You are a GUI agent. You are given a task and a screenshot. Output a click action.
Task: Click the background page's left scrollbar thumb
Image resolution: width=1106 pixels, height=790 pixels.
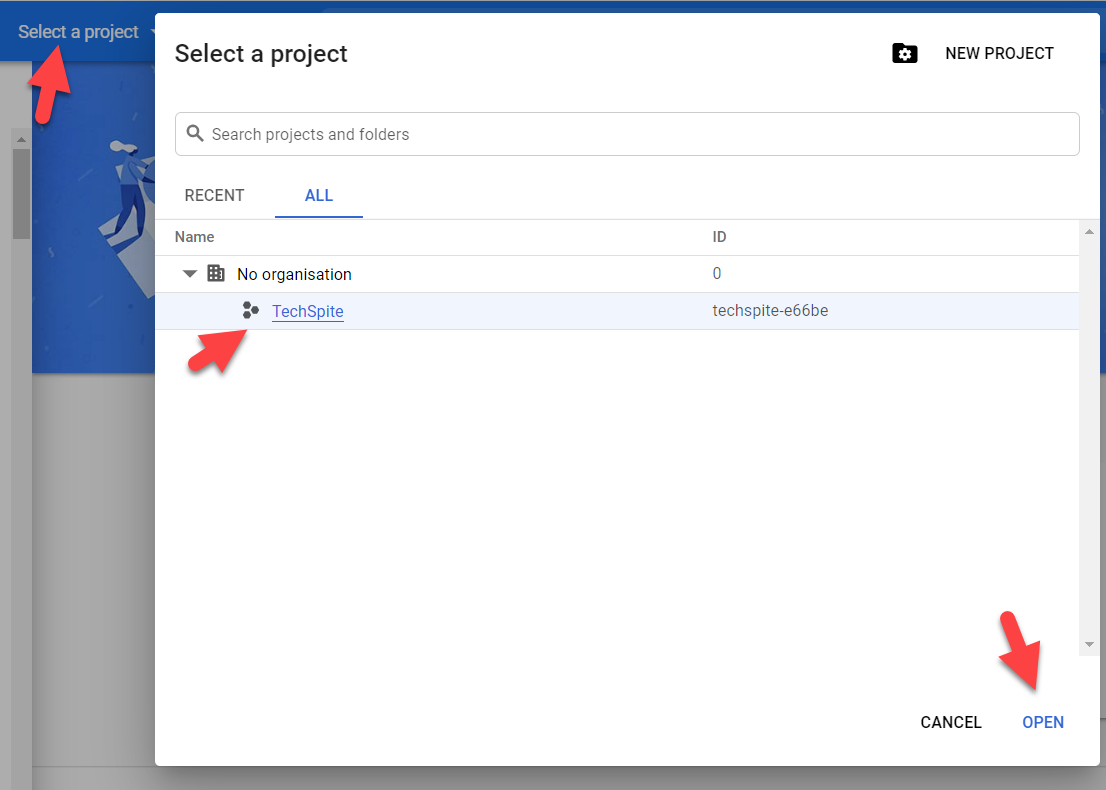[x=21, y=195]
